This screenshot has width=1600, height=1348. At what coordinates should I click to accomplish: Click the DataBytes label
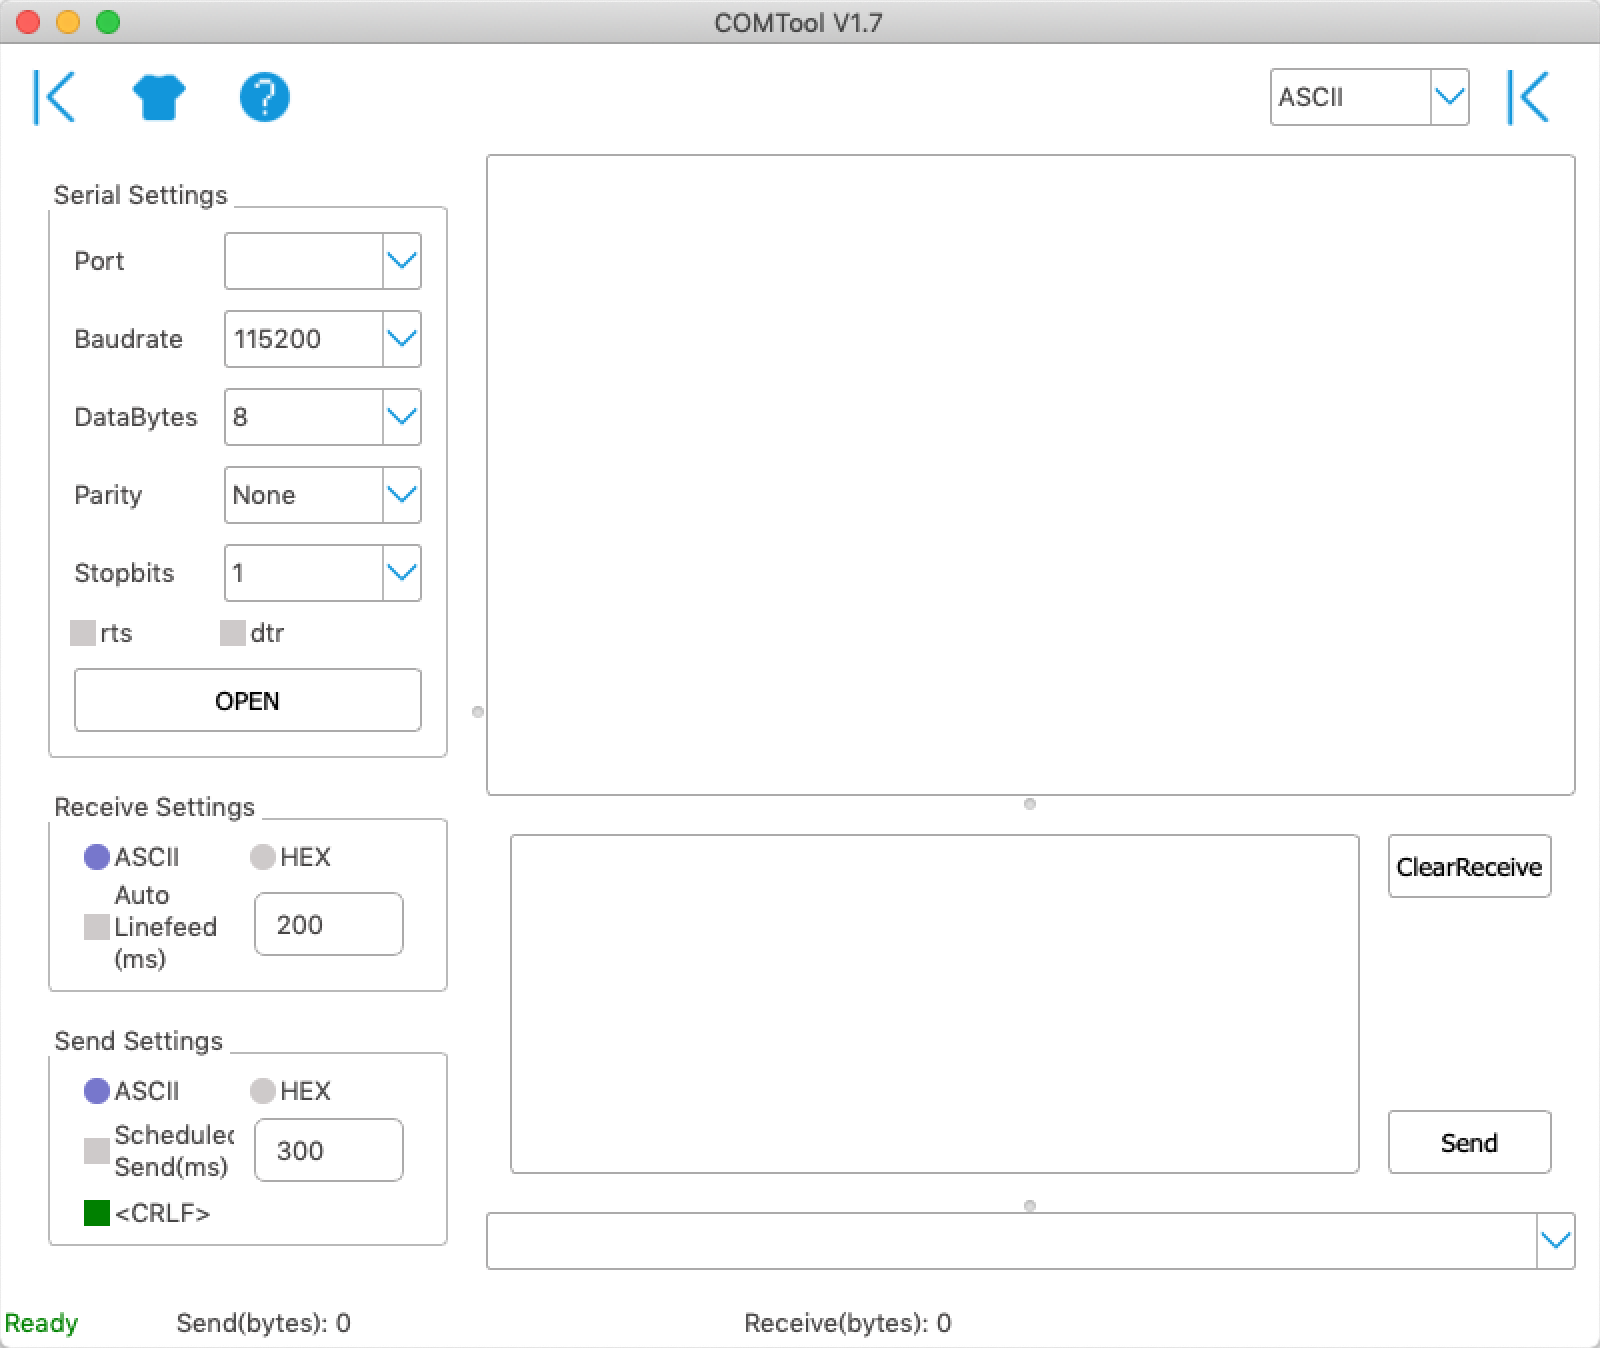136,417
